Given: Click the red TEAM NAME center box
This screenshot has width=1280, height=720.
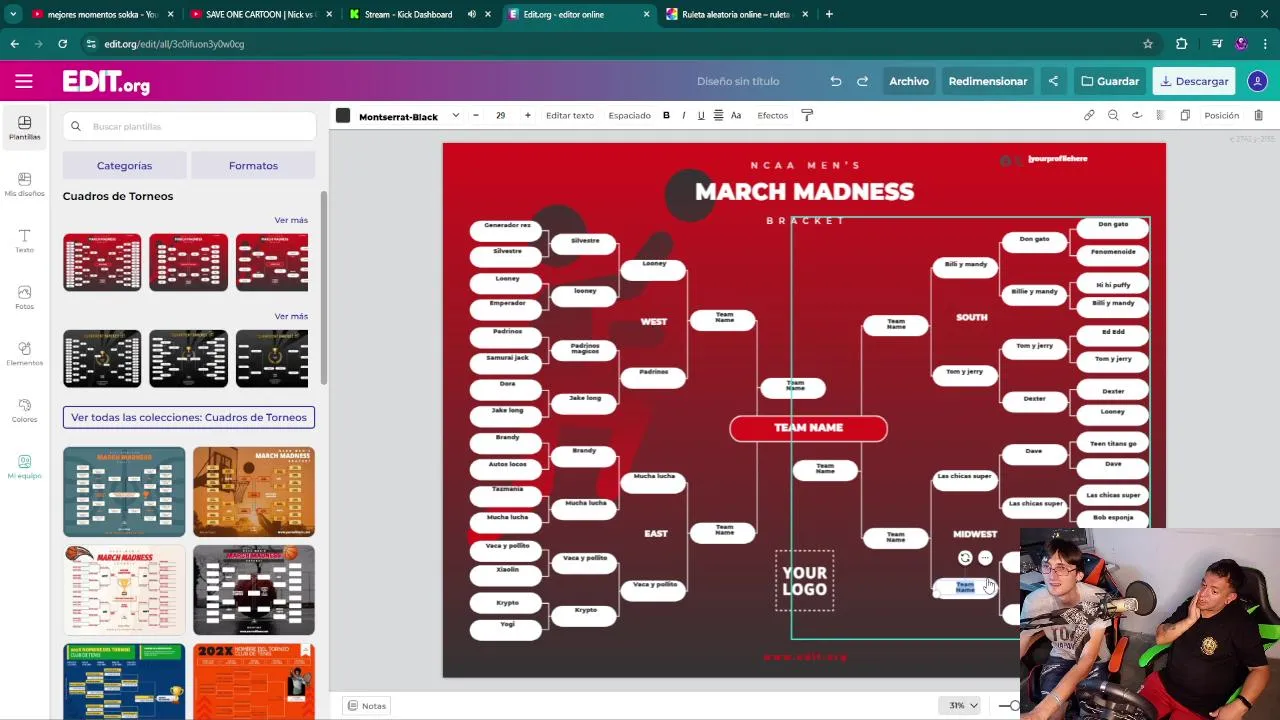Looking at the screenshot, I should coord(808,428).
